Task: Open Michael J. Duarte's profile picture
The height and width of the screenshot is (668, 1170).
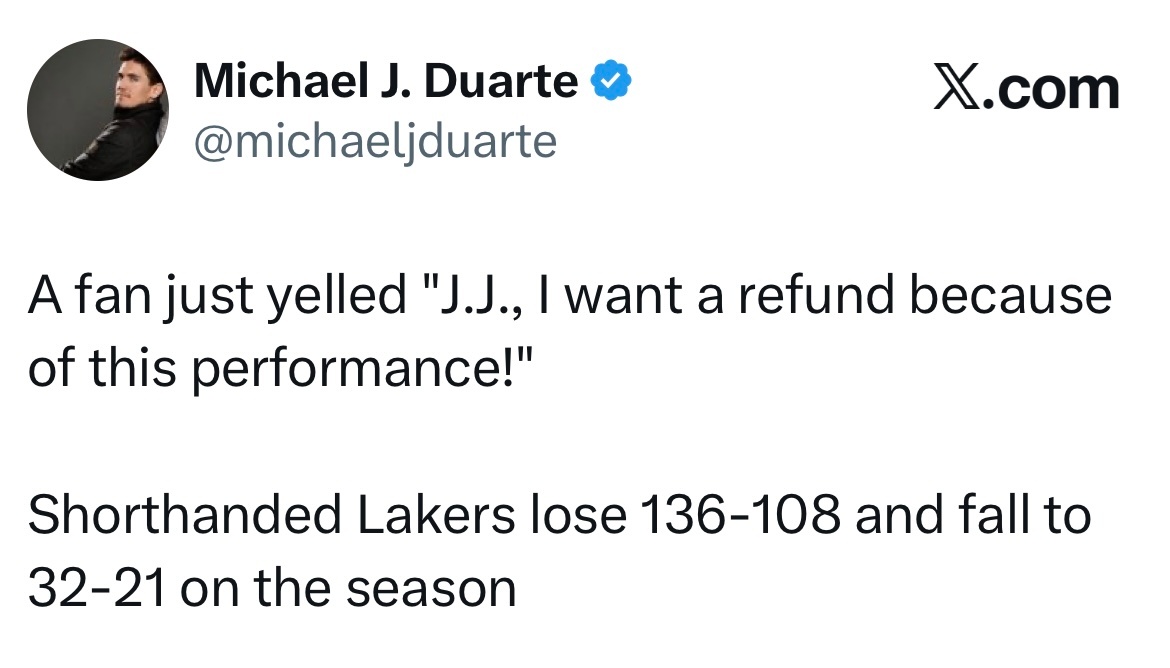Action: [x=98, y=110]
